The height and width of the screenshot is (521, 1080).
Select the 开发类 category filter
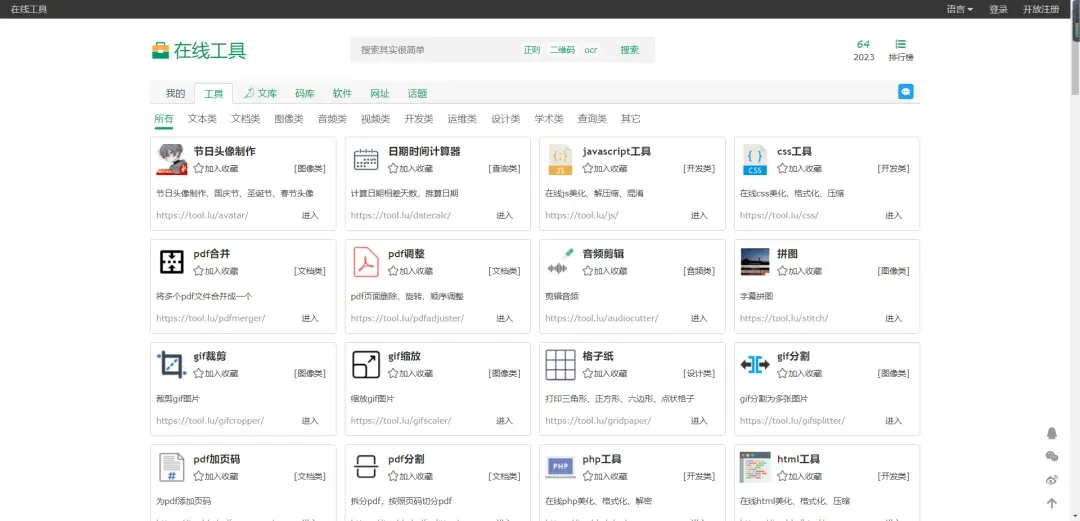(418, 119)
